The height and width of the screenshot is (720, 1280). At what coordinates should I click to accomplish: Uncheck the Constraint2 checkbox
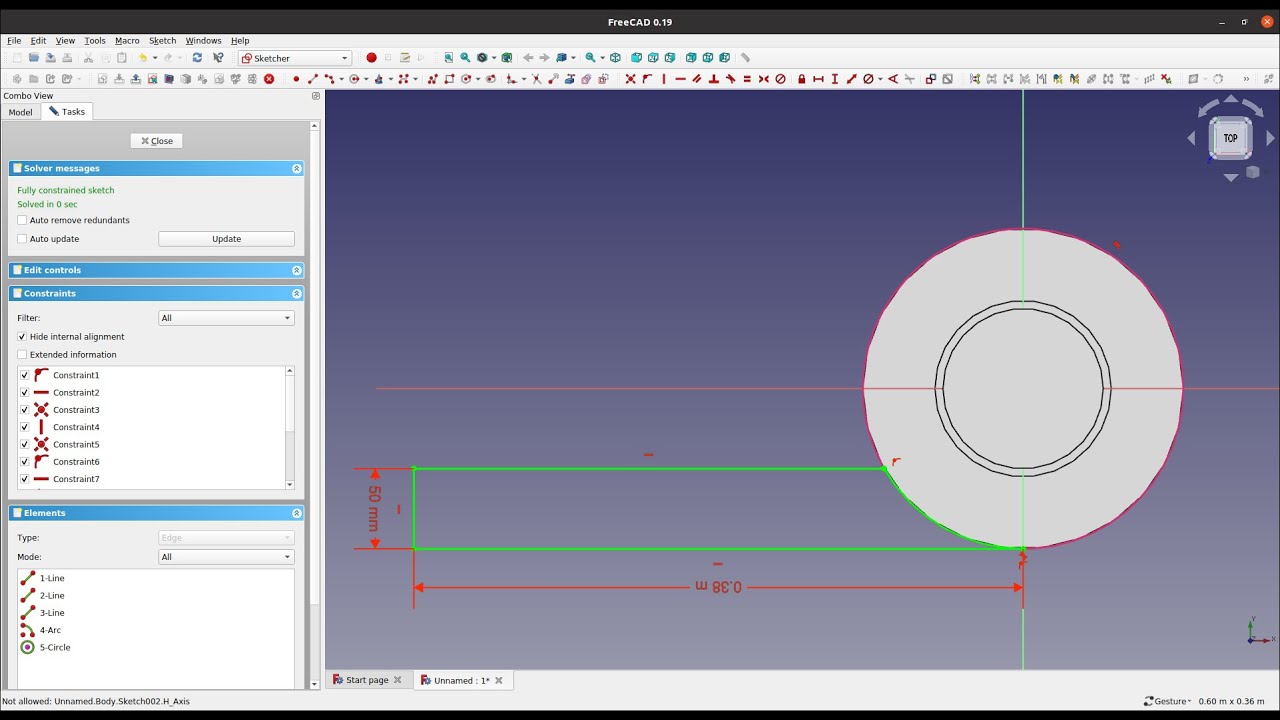click(25, 393)
